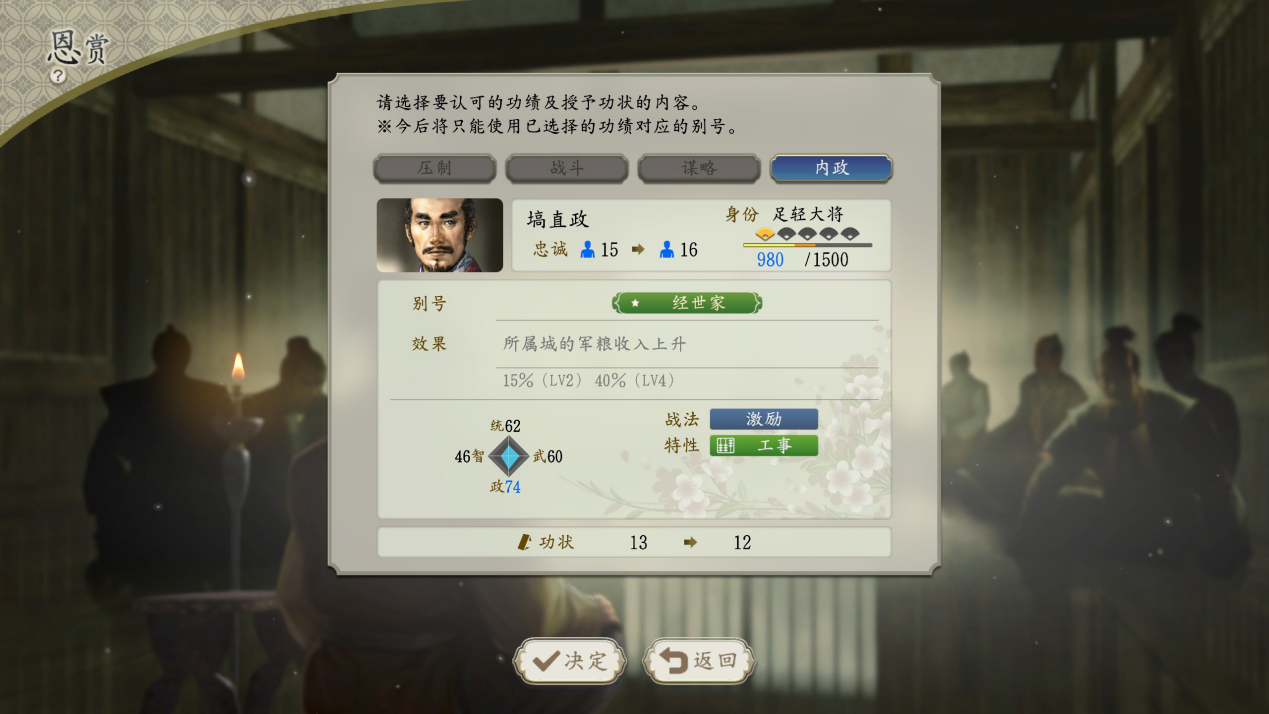Open the 谋略 tab
This screenshot has width=1269, height=714.
click(x=699, y=168)
